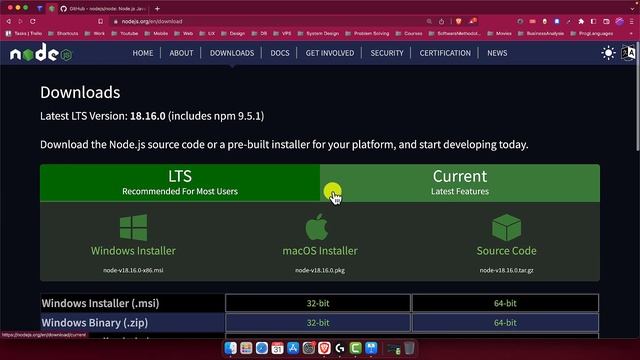
Task: Click the Windows Installer logo
Action: [x=133, y=227]
